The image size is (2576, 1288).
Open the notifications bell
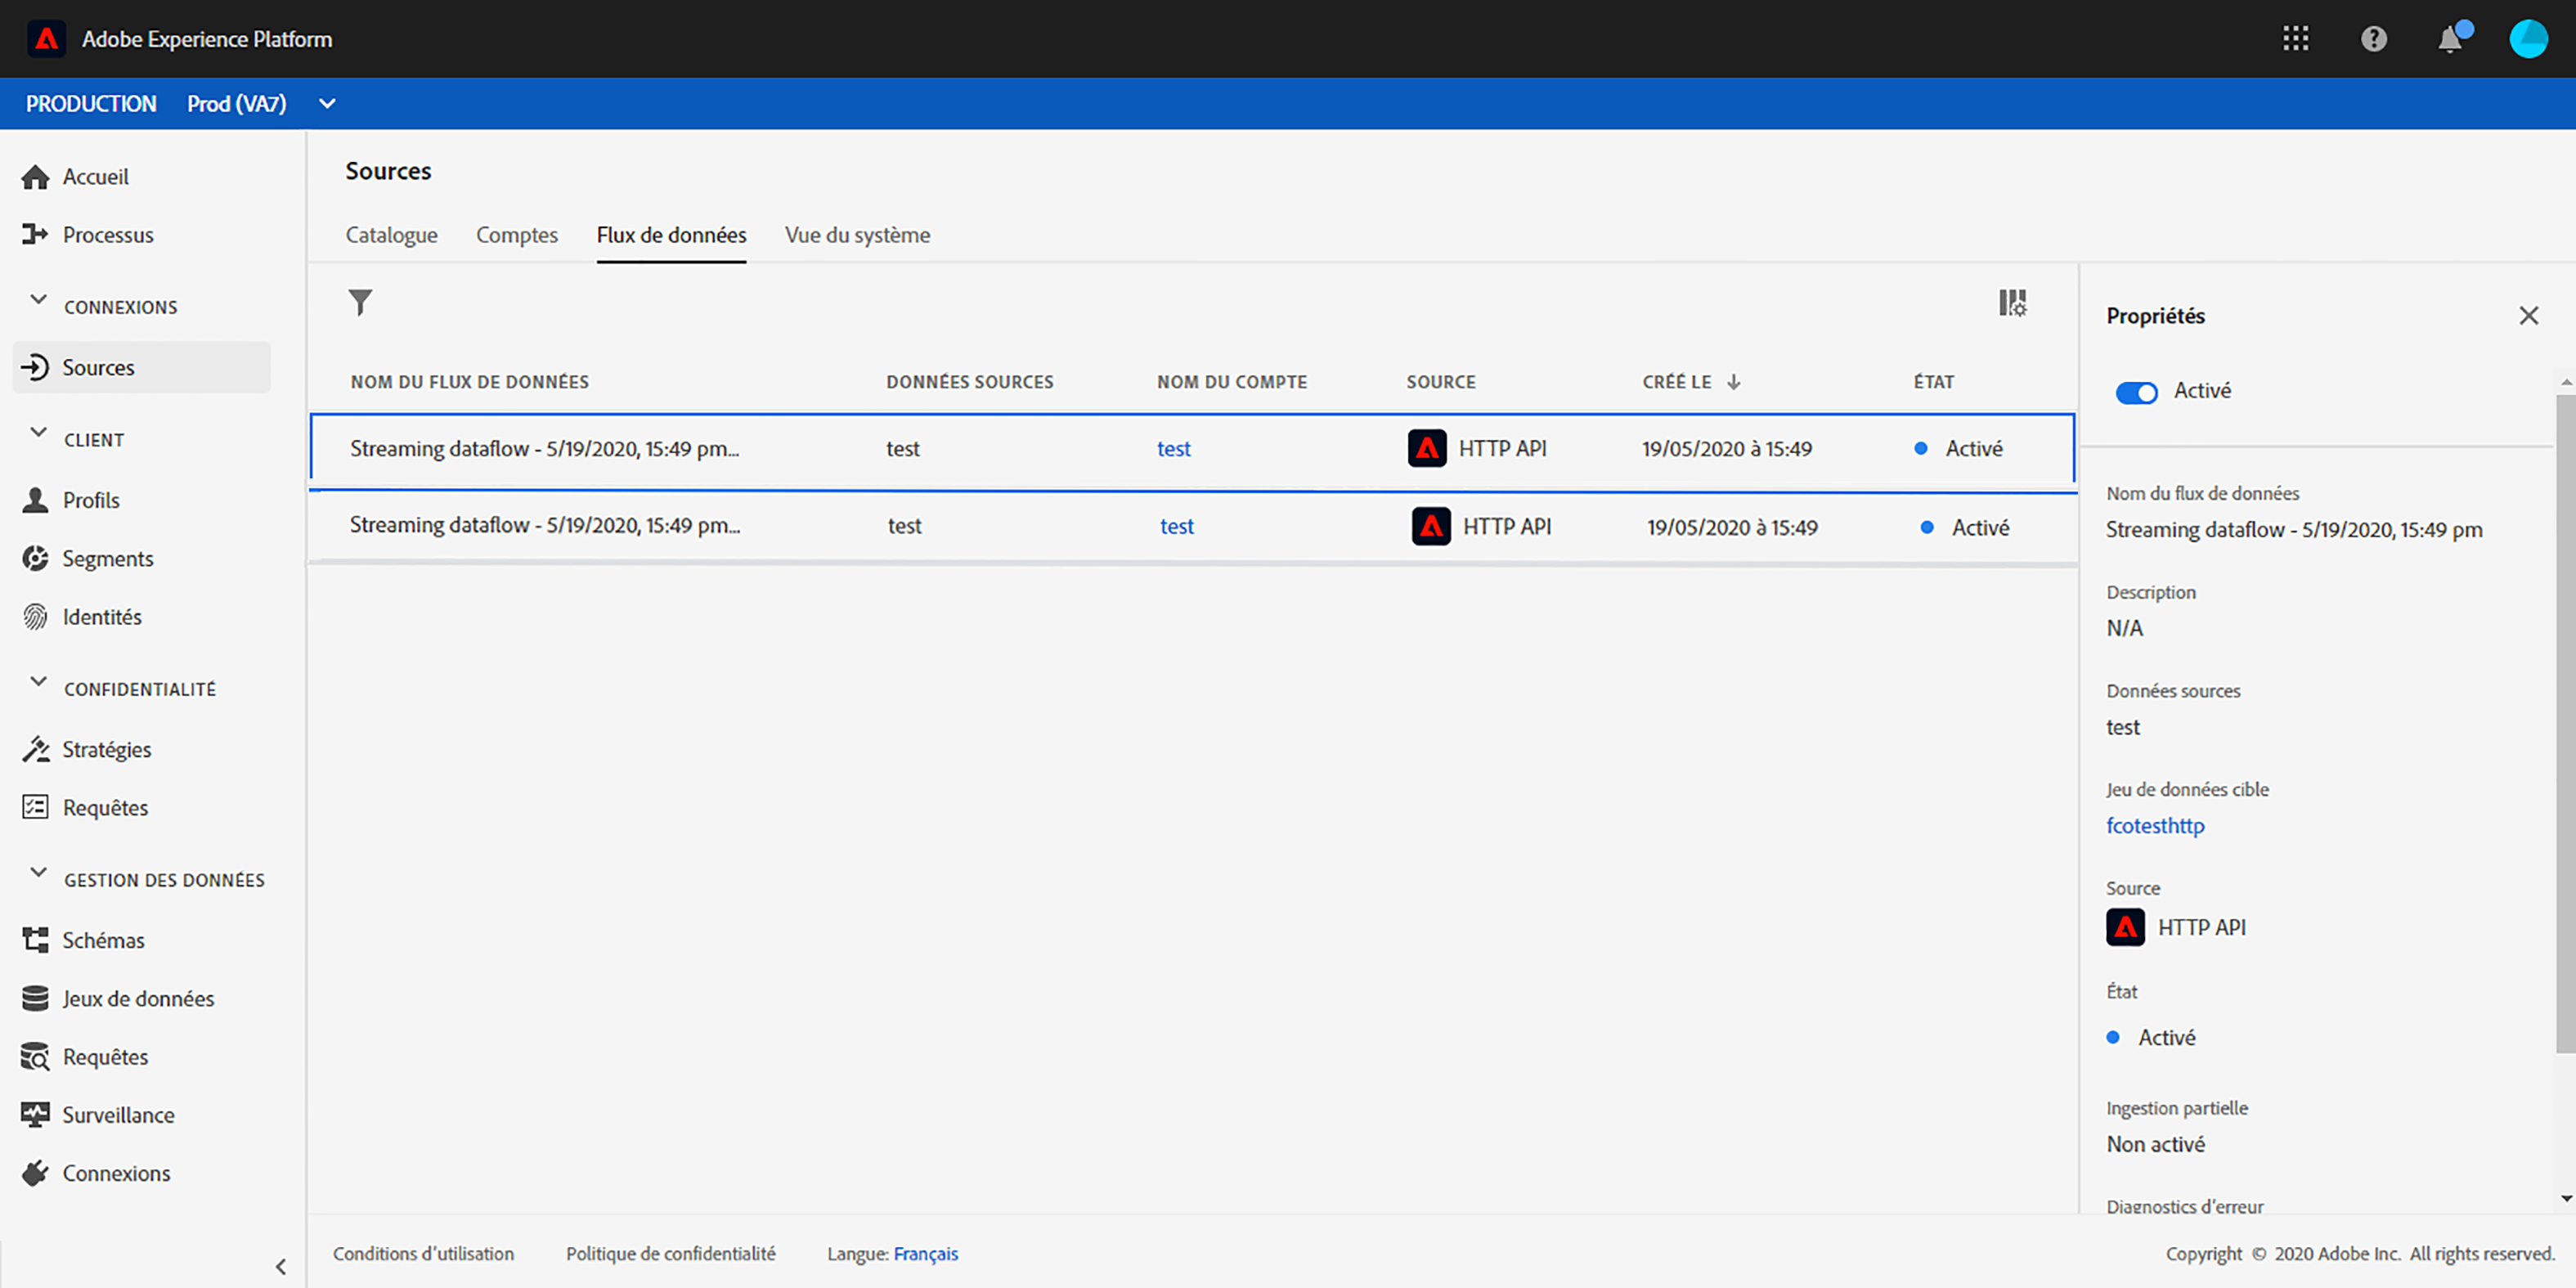coord(2449,39)
